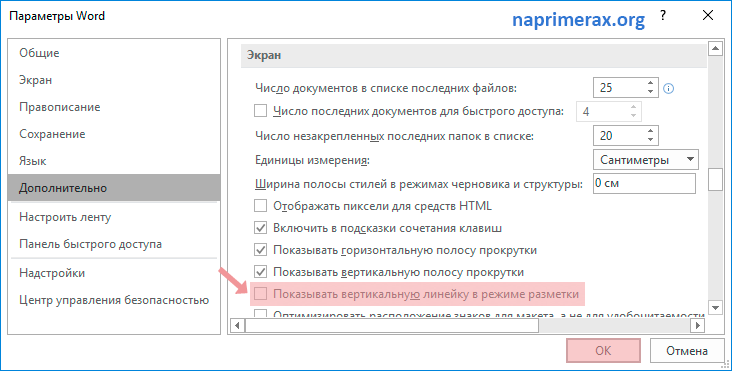The height and width of the screenshot is (371, 732).
Task: Uncheck 'Показывать горизонтальную полосу прокрутки'
Action: pyautogui.click(x=260, y=250)
